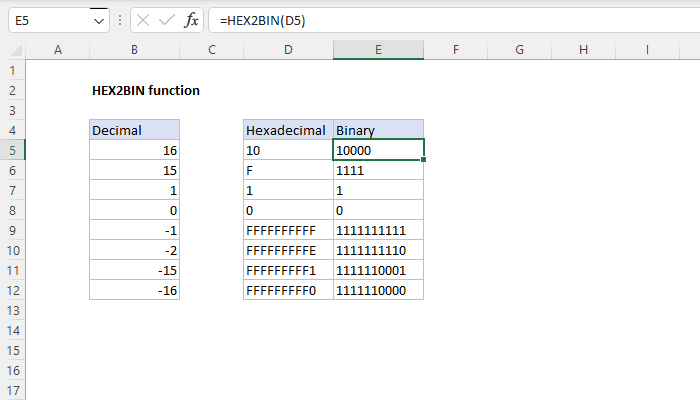This screenshot has width=700, height=400.
Task: Open the Insert Function fx icon
Action: pyautogui.click(x=191, y=20)
